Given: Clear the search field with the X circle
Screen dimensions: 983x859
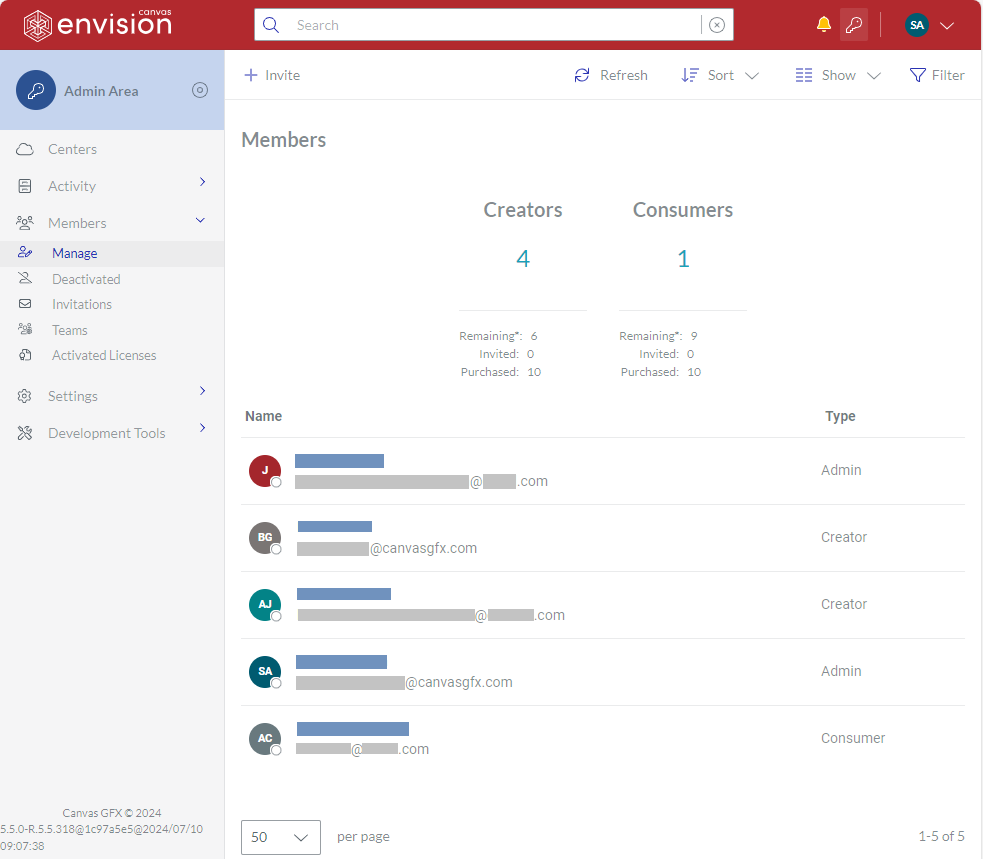Looking at the screenshot, I should [x=717, y=24].
